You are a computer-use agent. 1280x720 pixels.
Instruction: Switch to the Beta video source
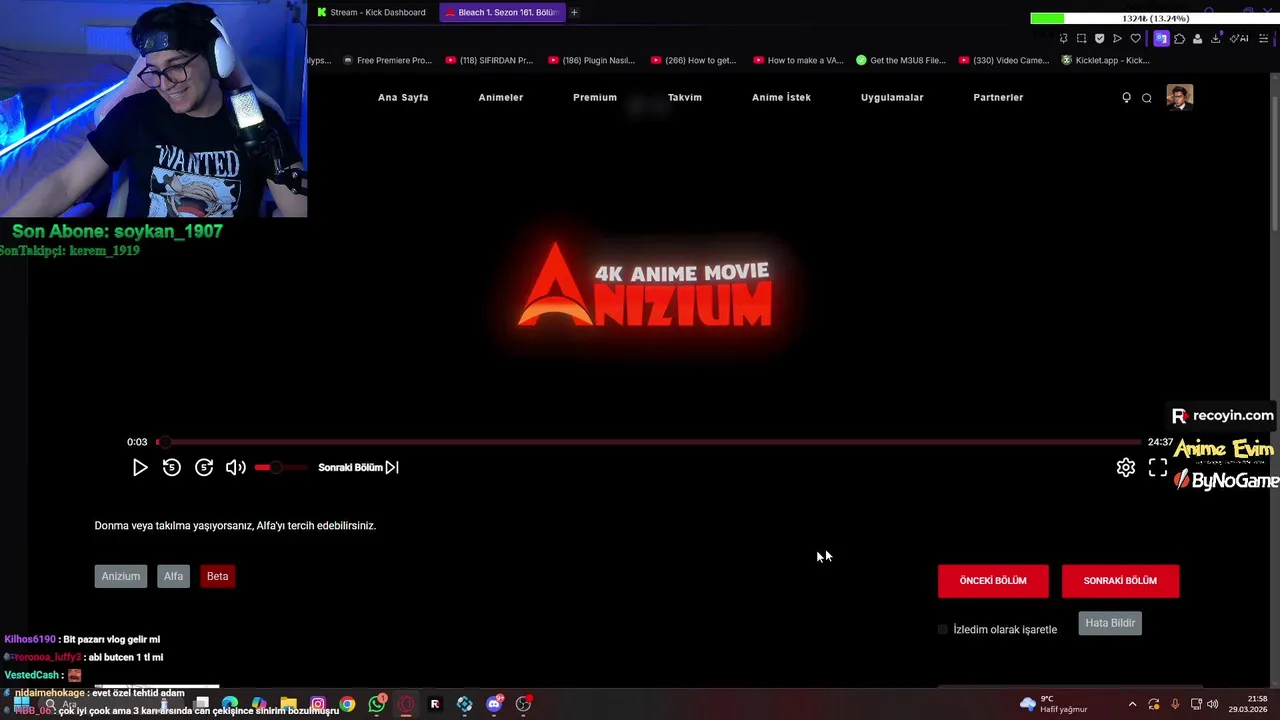(x=217, y=576)
